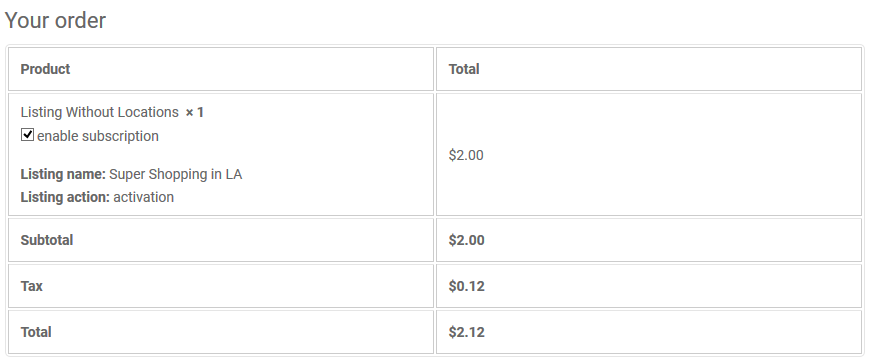The image size is (870, 363).
Task: Click the Listing Without Locations product name
Action: tap(99, 112)
